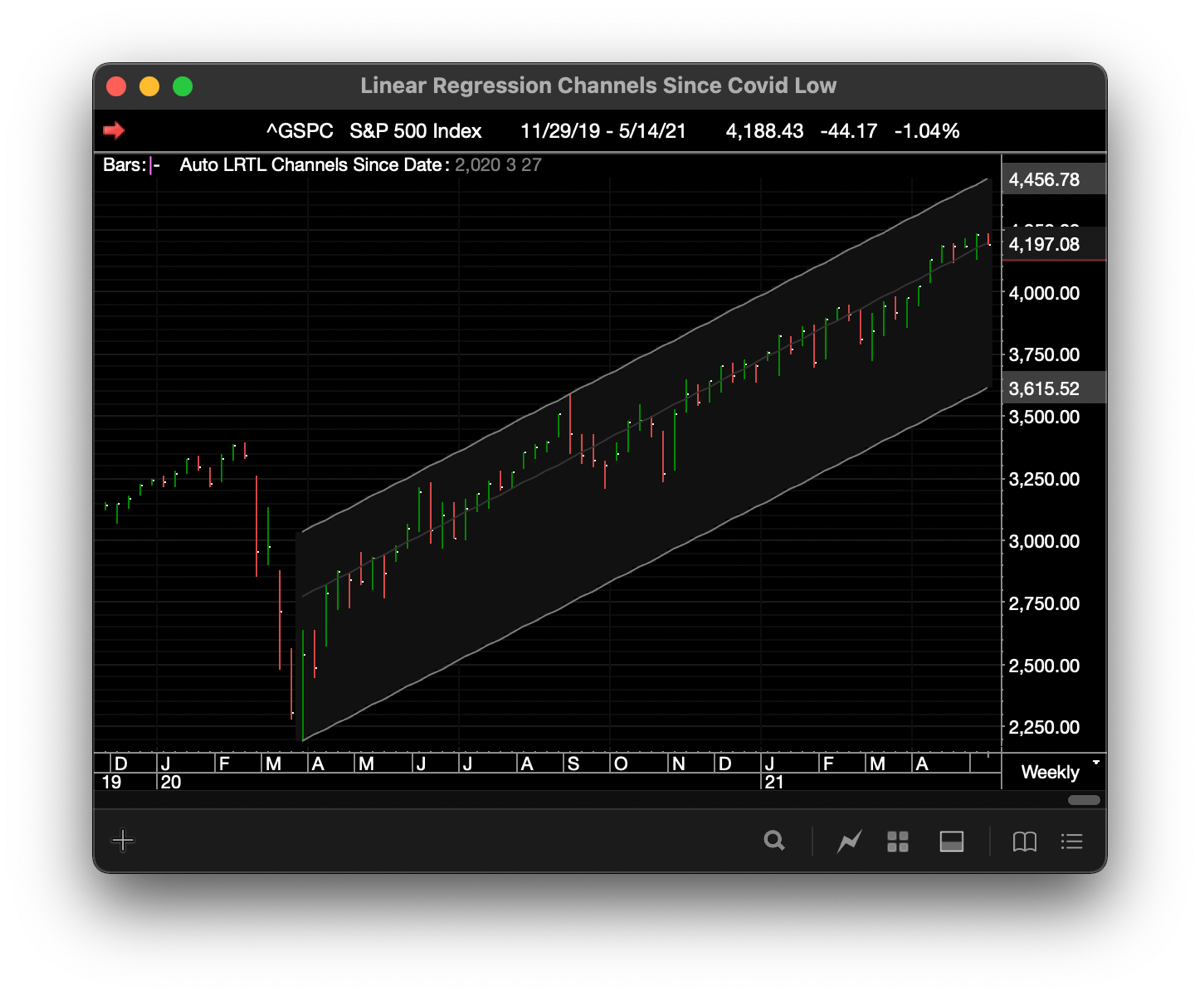This screenshot has width=1200, height=996.
Task: Open the book icon in bottom toolbar
Action: (1024, 842)
